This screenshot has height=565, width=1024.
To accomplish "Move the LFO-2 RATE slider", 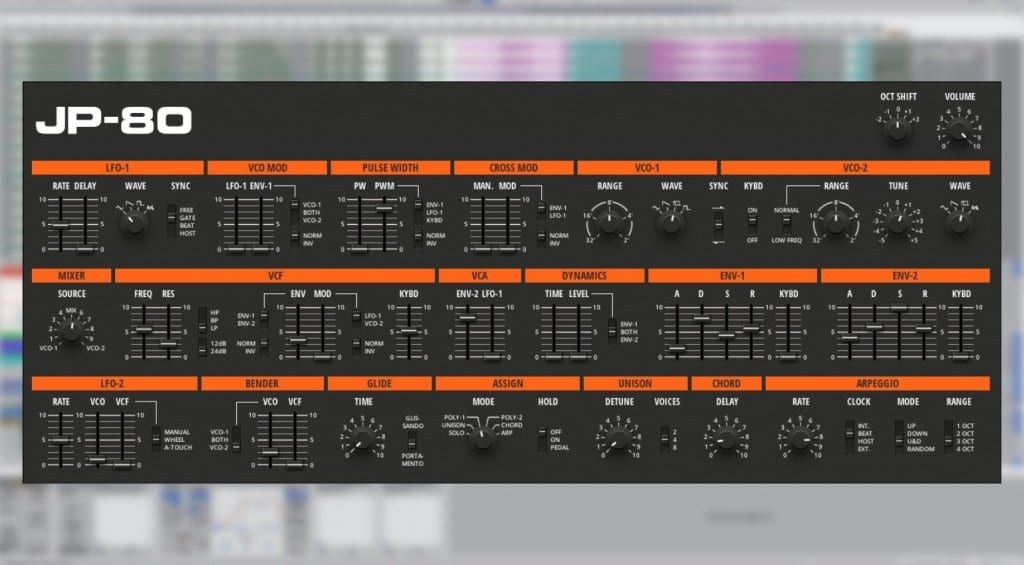I will coord(60,440).
